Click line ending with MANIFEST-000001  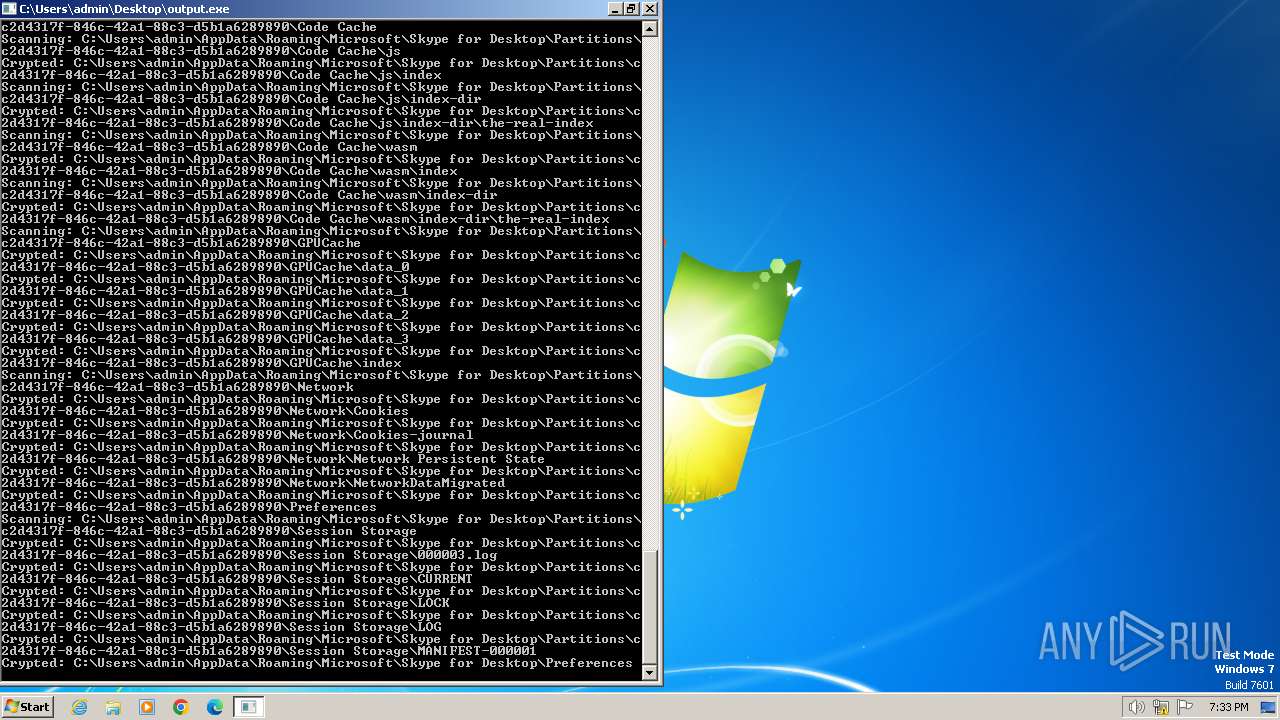[268, 651]
